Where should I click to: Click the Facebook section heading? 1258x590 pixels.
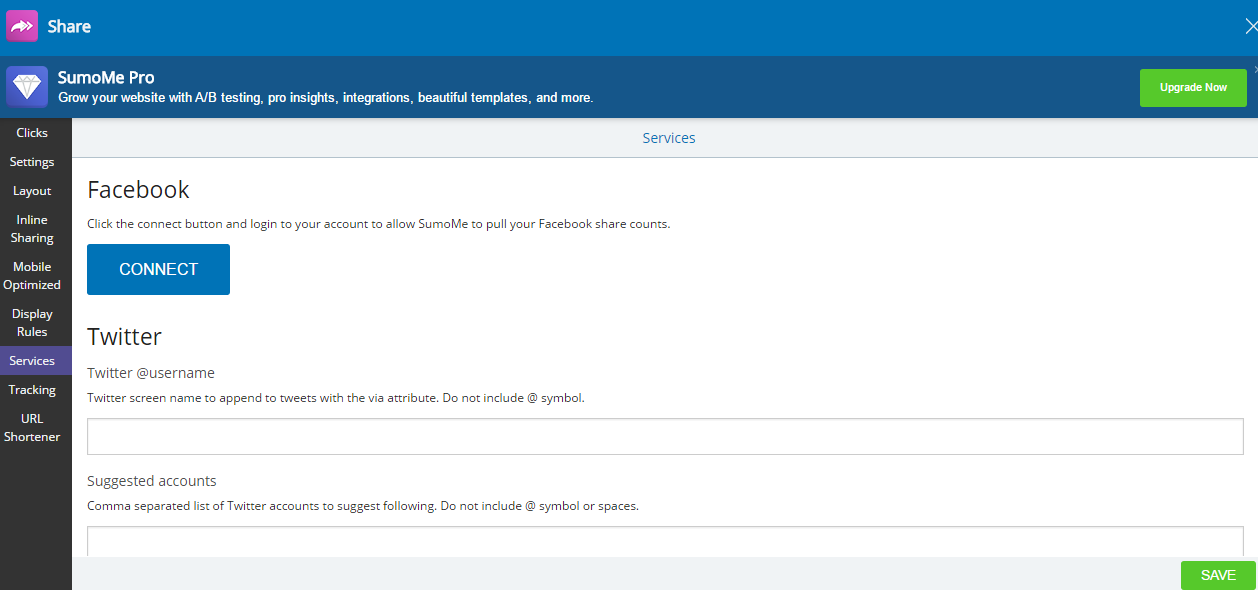[138, 190]
